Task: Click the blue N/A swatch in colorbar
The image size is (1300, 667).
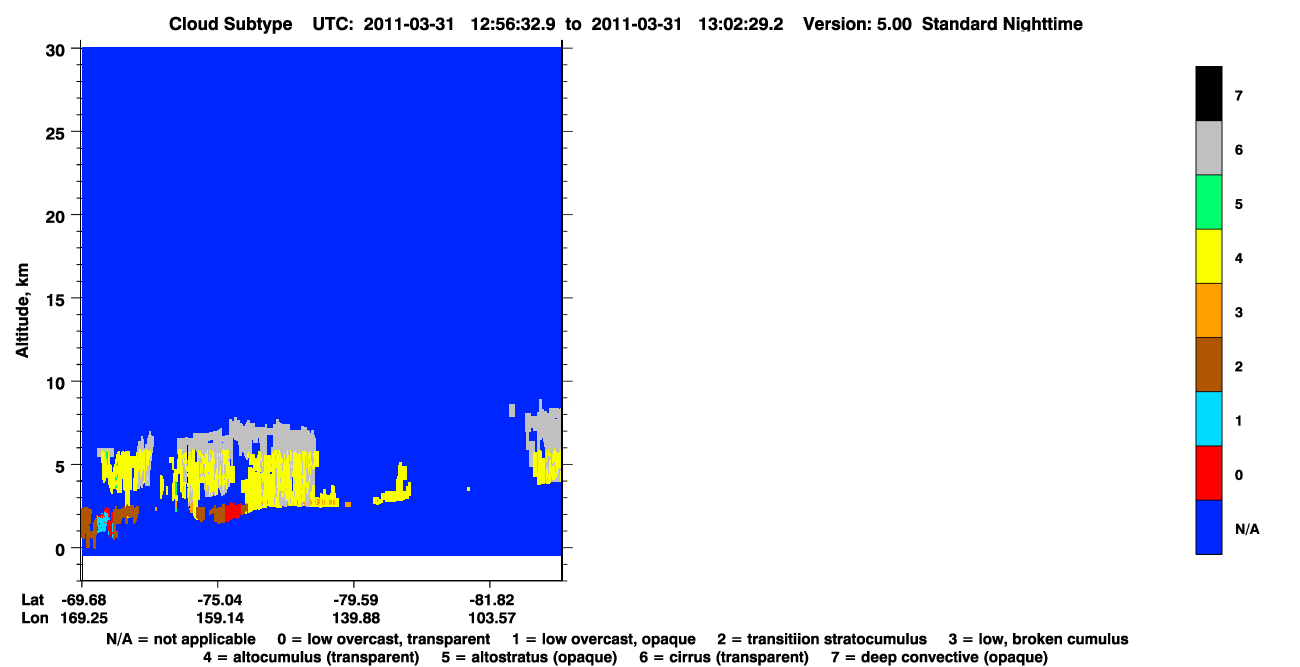Action: point(1208,526)
